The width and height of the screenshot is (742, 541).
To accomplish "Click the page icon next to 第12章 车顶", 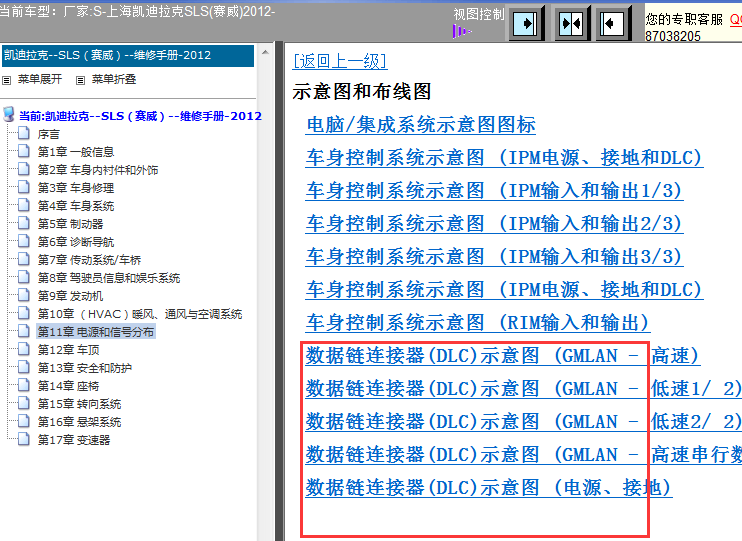I will click(x=24, y=349).
